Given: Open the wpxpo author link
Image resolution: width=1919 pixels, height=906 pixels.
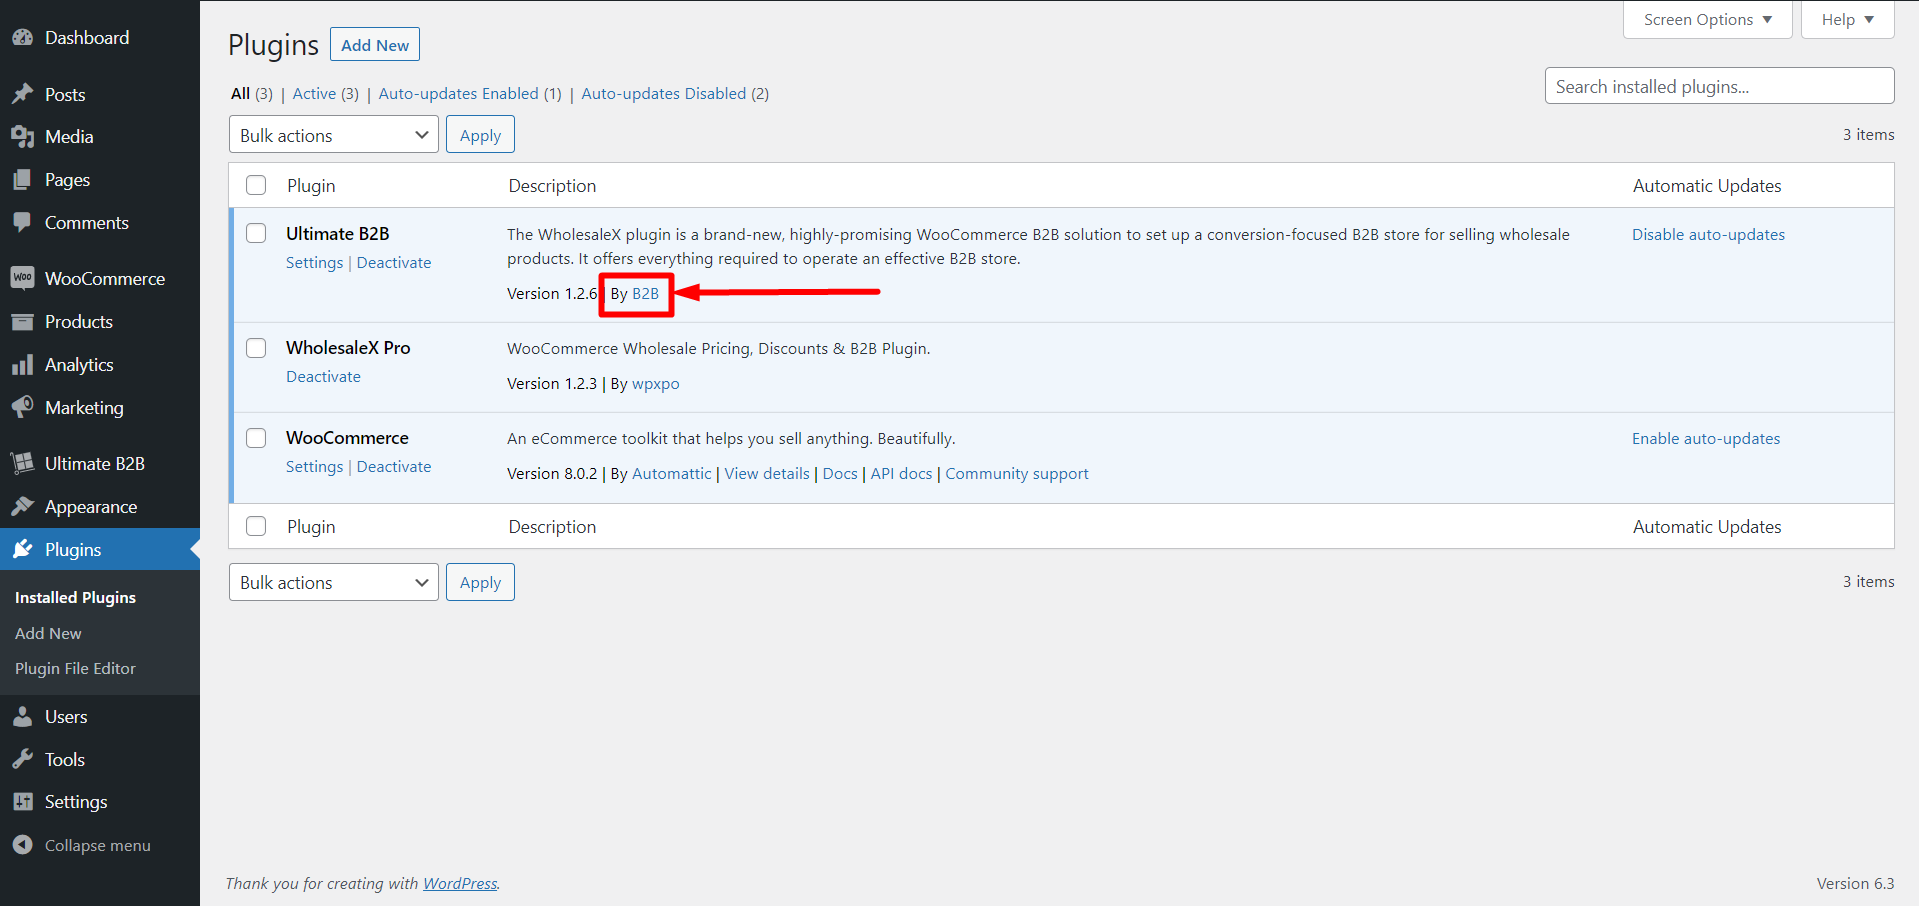Looking at the screenshot, I should click(655, 384).
